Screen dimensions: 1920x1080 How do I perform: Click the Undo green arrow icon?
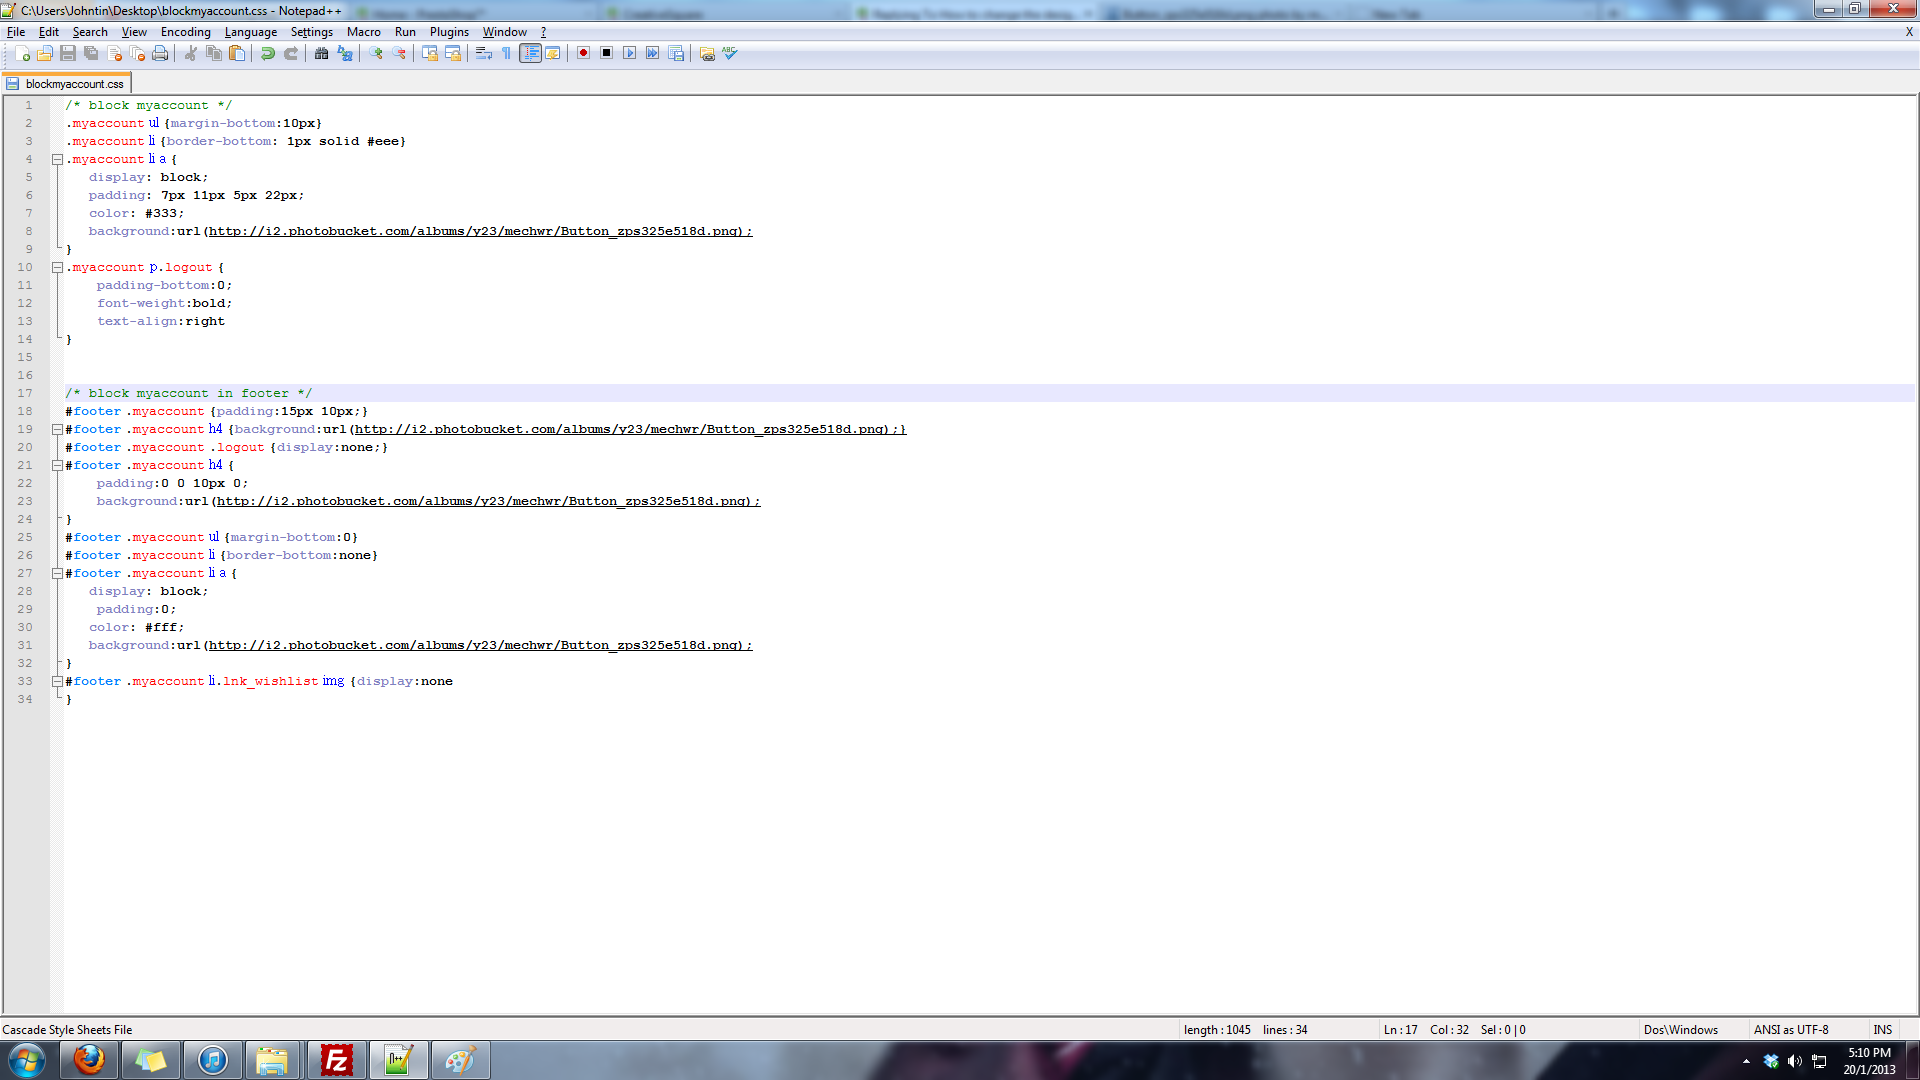coord(267,54)
